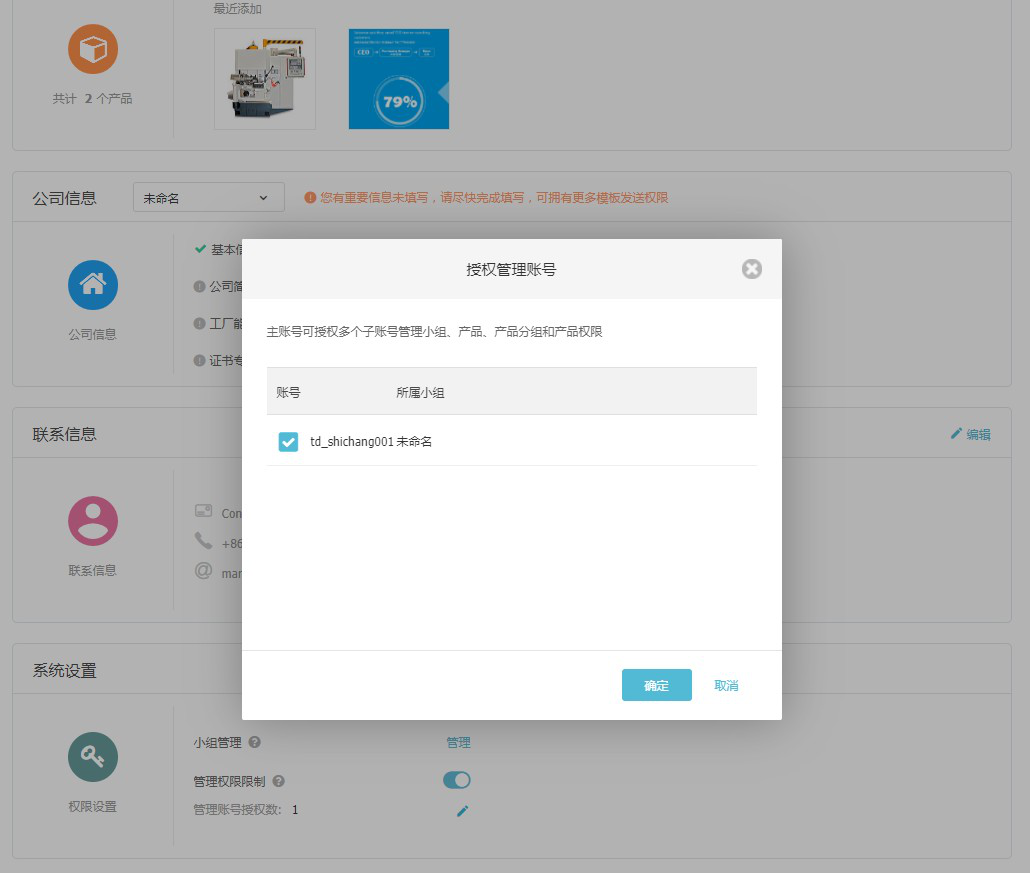Image resolution: width=1030 pixels, height=873 pixels.
Task: Click the 公司信息 house icon
Action: click(92, 285)
